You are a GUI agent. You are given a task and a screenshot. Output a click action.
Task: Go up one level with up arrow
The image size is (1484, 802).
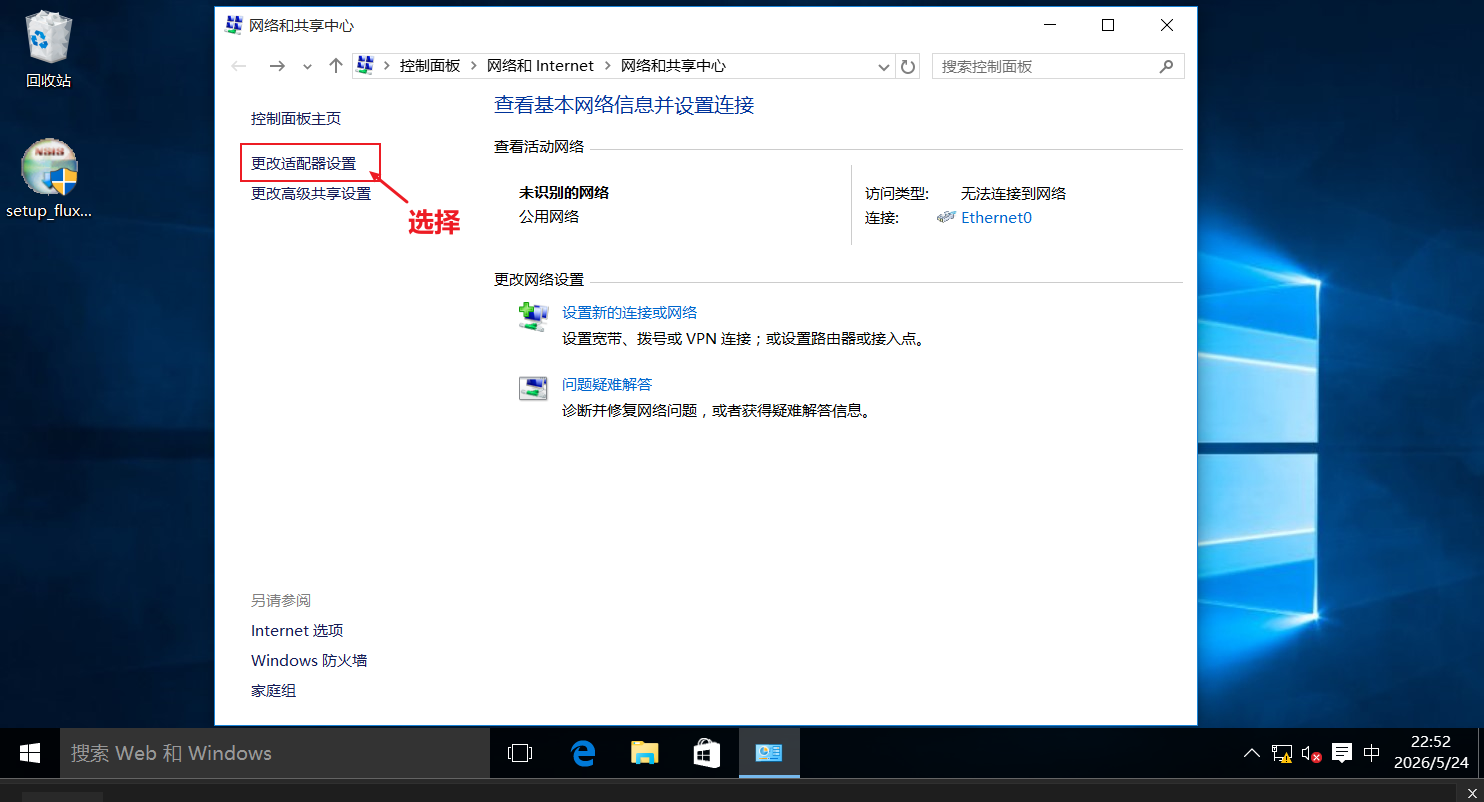[336, 66]
